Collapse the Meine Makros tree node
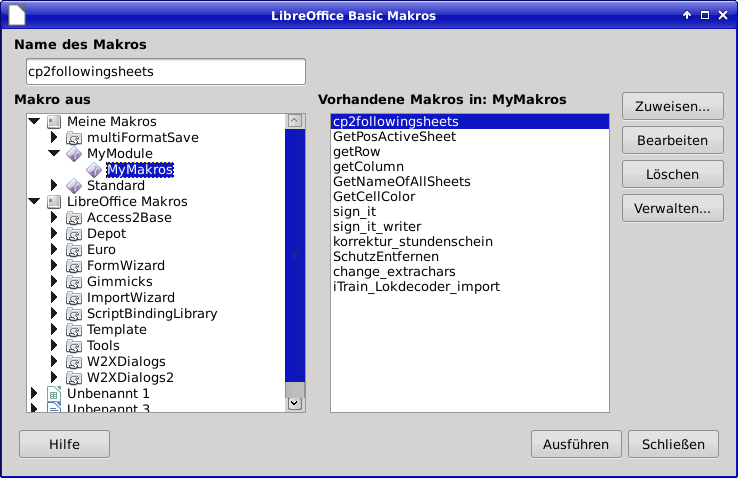 click(35, 122)
